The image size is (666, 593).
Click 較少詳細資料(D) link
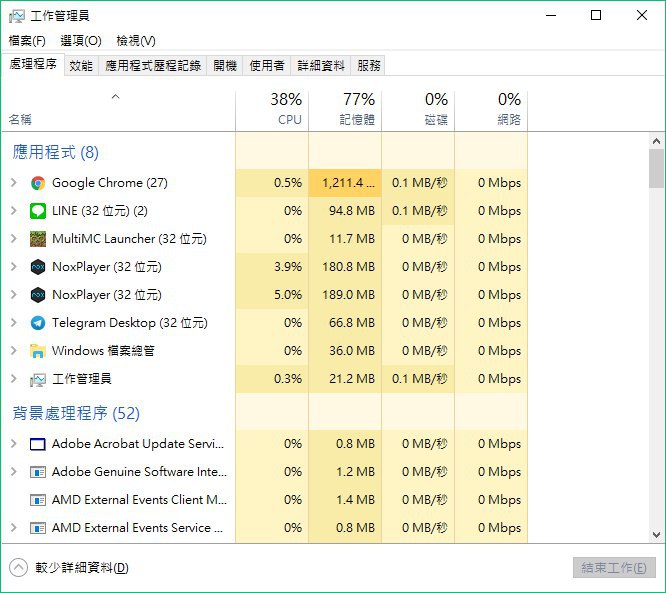[x=82, y=568]
